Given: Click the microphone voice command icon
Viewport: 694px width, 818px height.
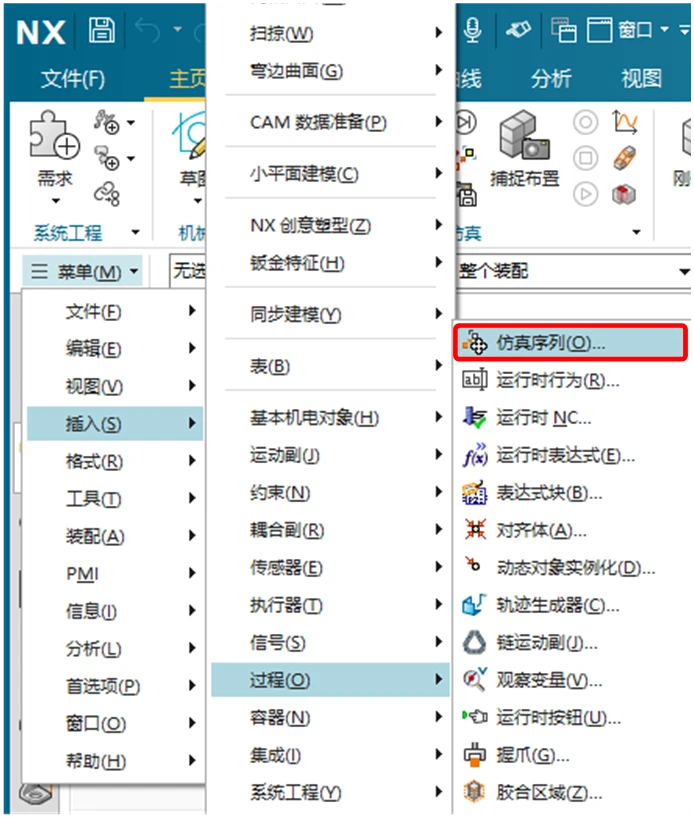Looking at the screenshot, I should pyautogui.click(x=473, y=30).
